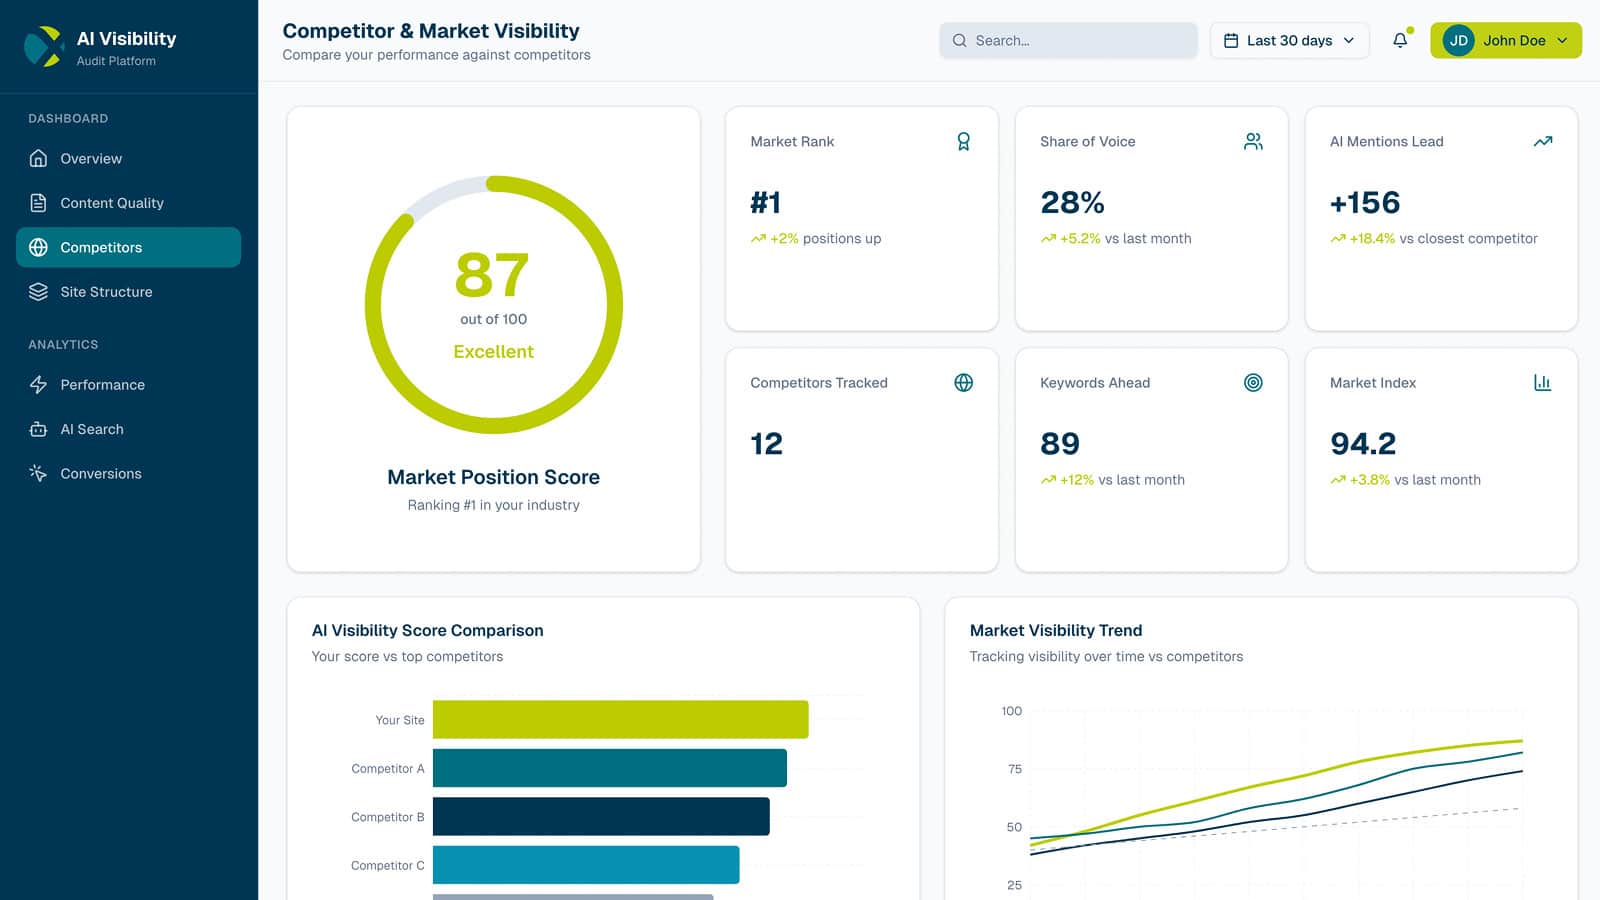Open the Overview home icon

[x=37, y=158]
